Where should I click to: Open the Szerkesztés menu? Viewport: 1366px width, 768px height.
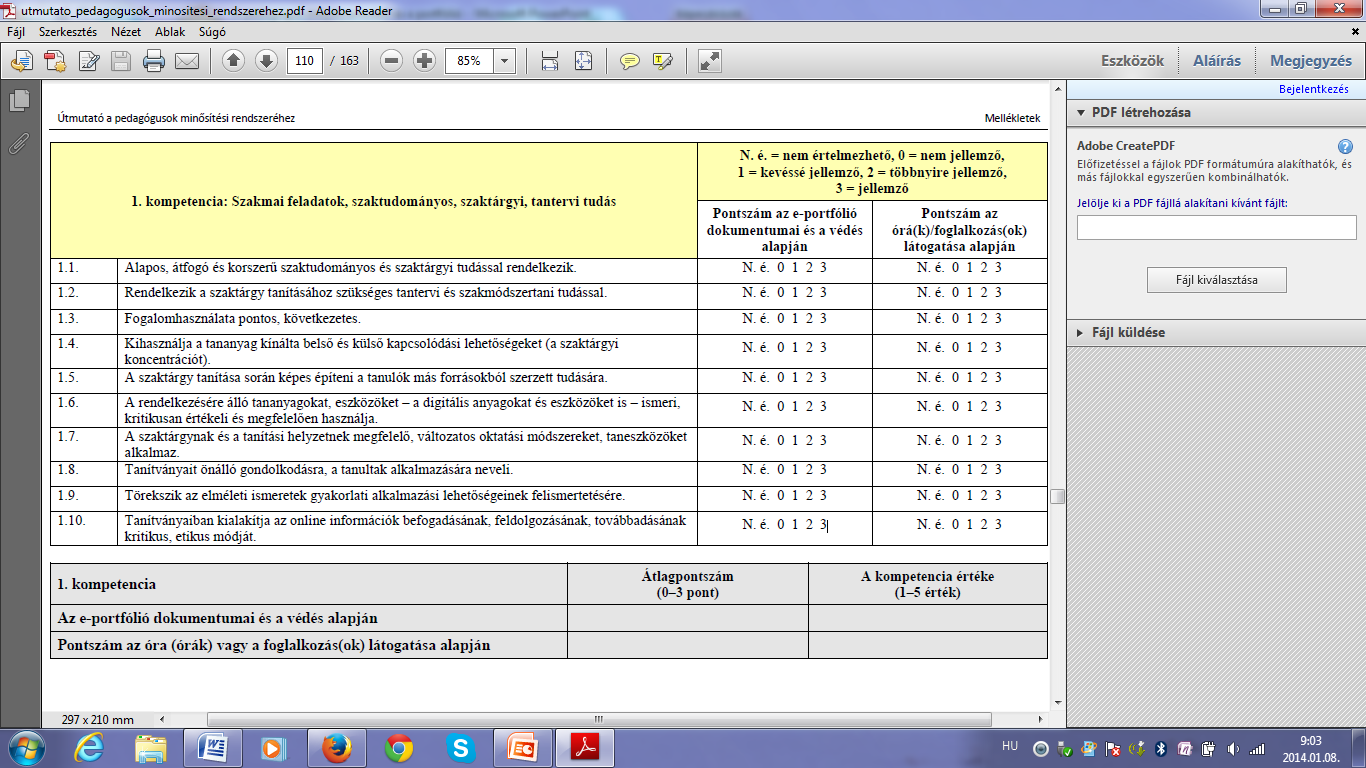tap(68, 31)
